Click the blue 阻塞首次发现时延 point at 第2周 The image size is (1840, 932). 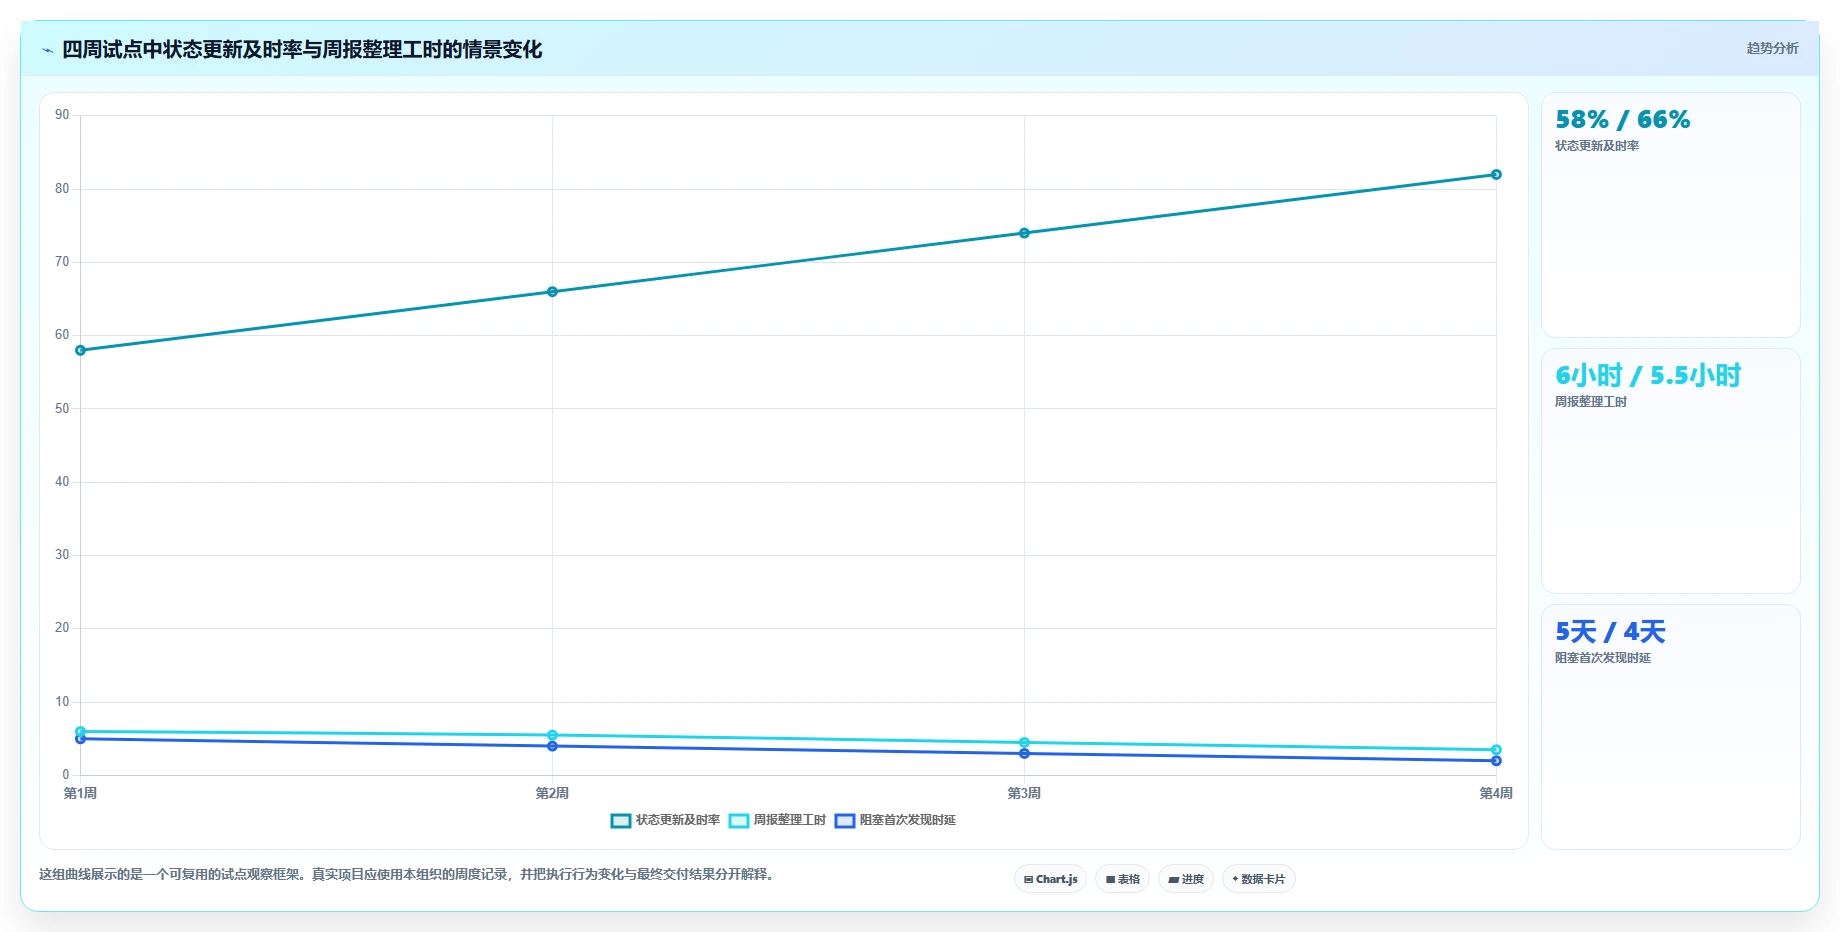click(552, 746)
